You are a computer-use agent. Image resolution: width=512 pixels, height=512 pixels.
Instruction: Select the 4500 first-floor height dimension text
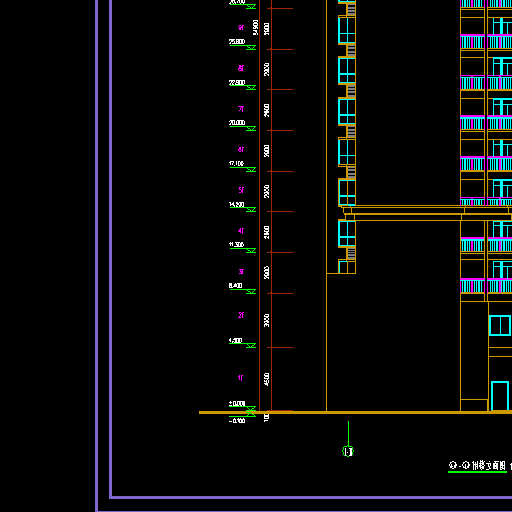click(267, 380)
